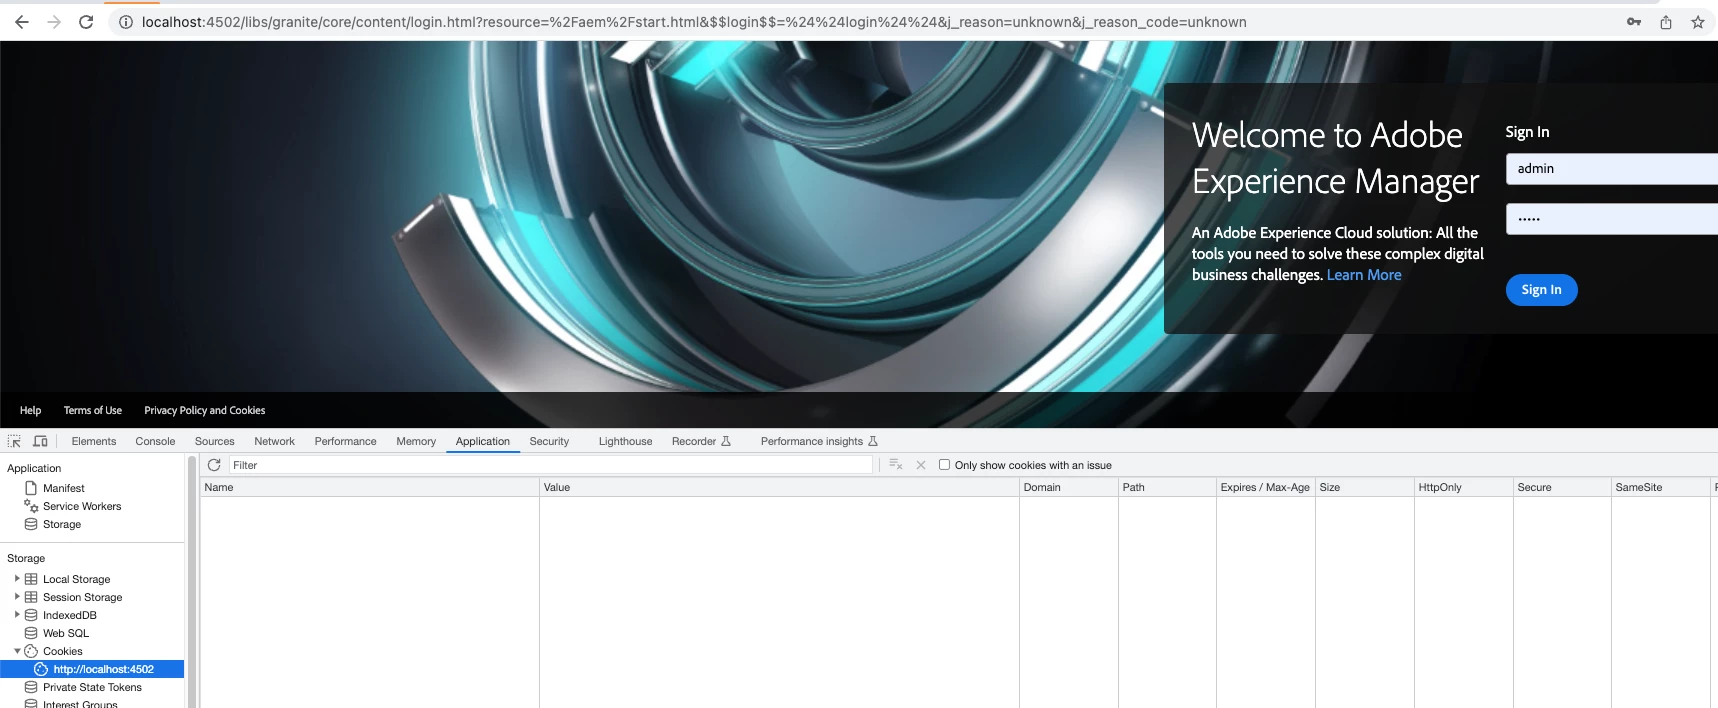This screenshot has width=1718, height=708.
Task: Clear all cookies icon
Action: 896,465
